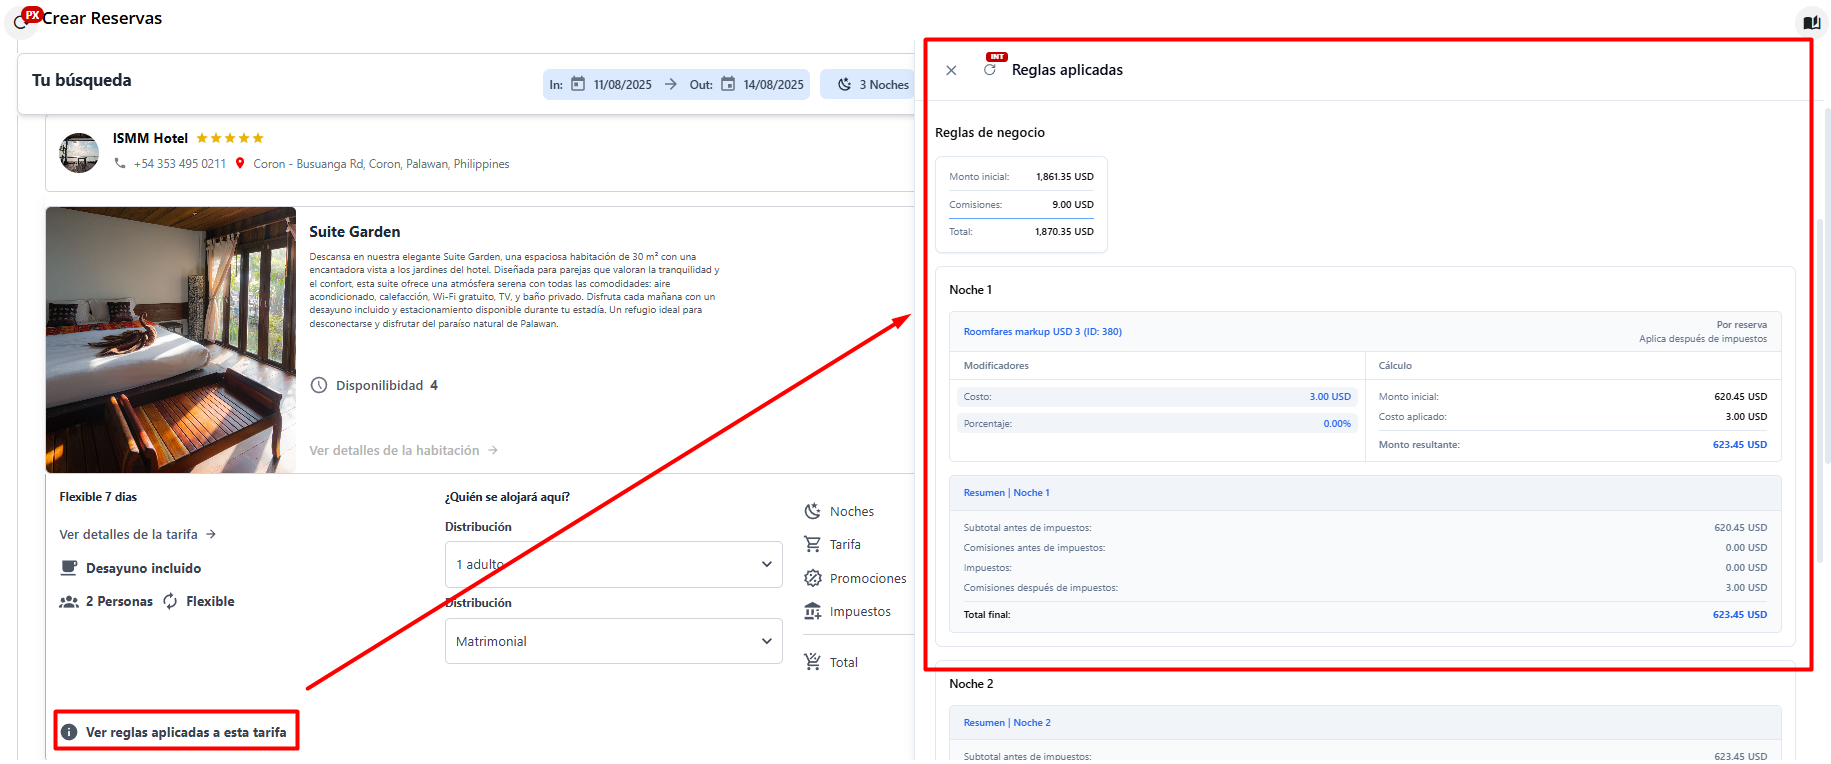Click the moon icon in 3 Noches chip
Viewport: 1831px width, 764px height.
(845, 85)
